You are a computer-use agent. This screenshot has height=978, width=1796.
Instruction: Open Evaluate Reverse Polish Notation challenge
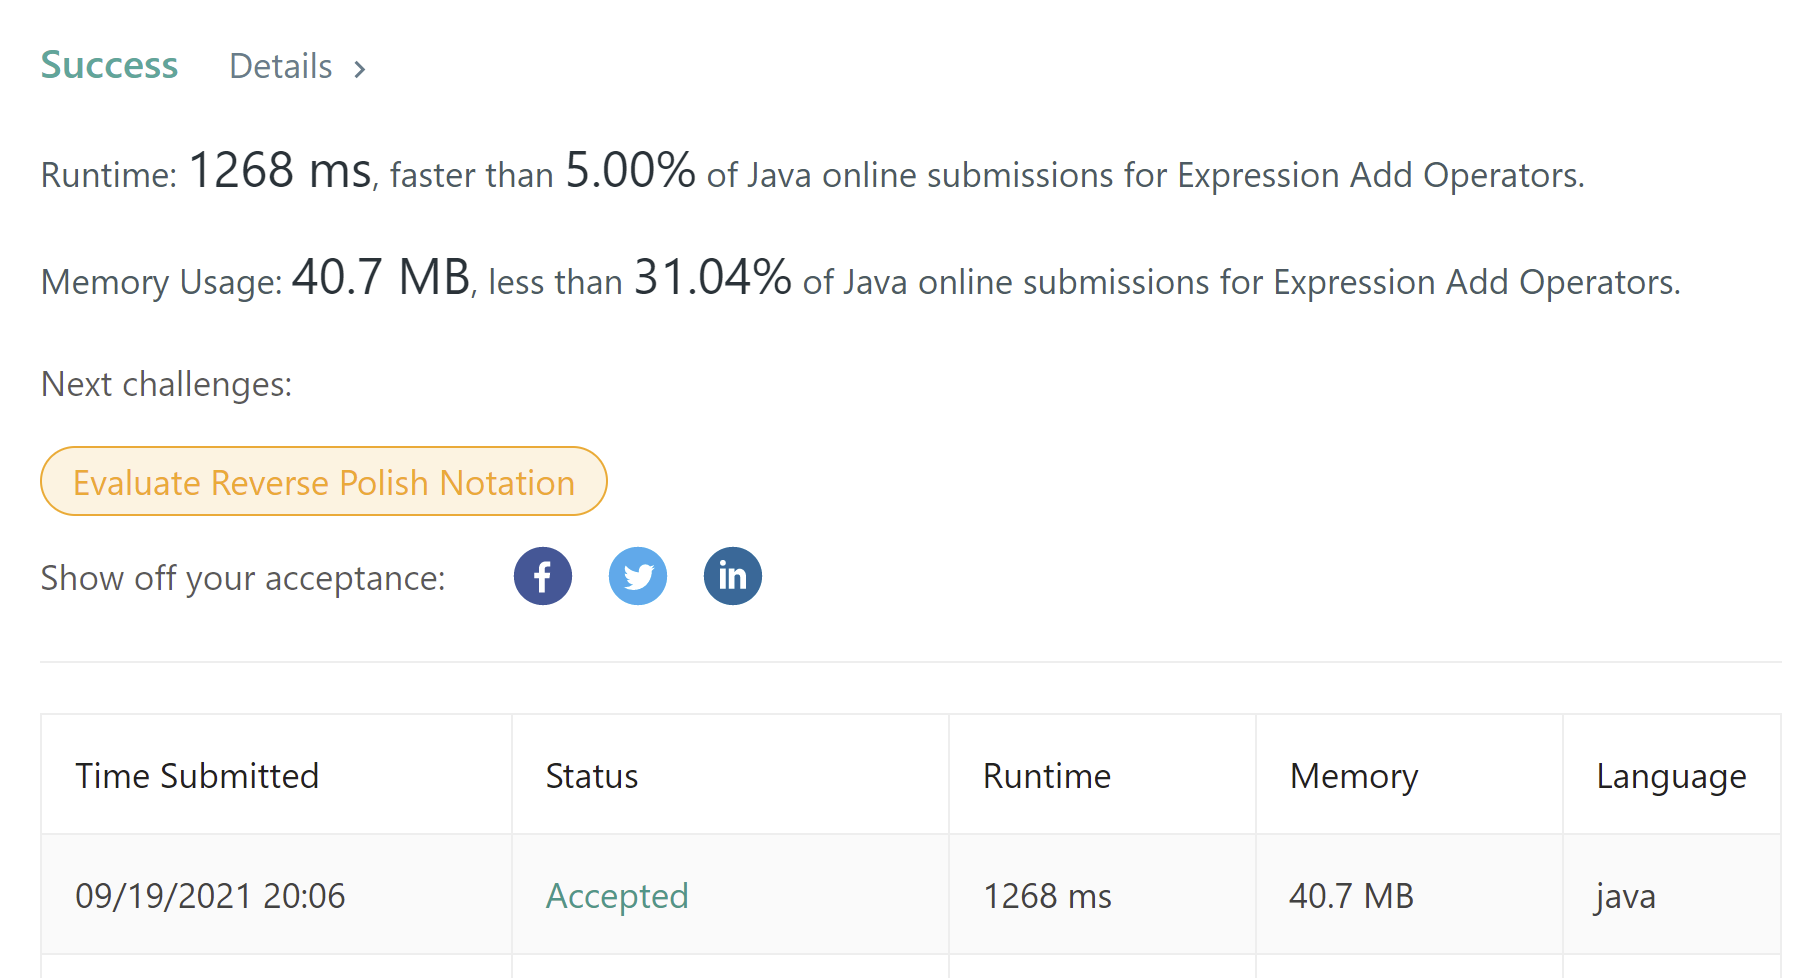point(323,482)
